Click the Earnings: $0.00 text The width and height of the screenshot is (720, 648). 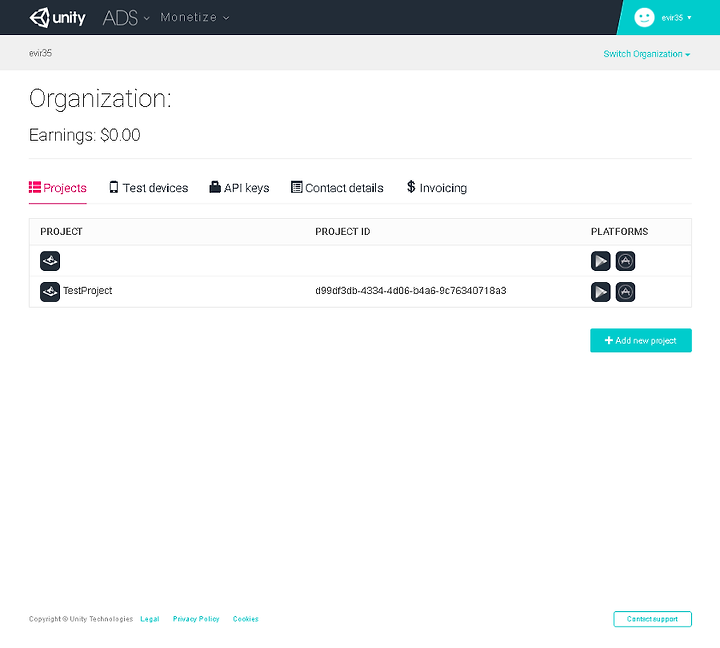click(x=84, y=135)
